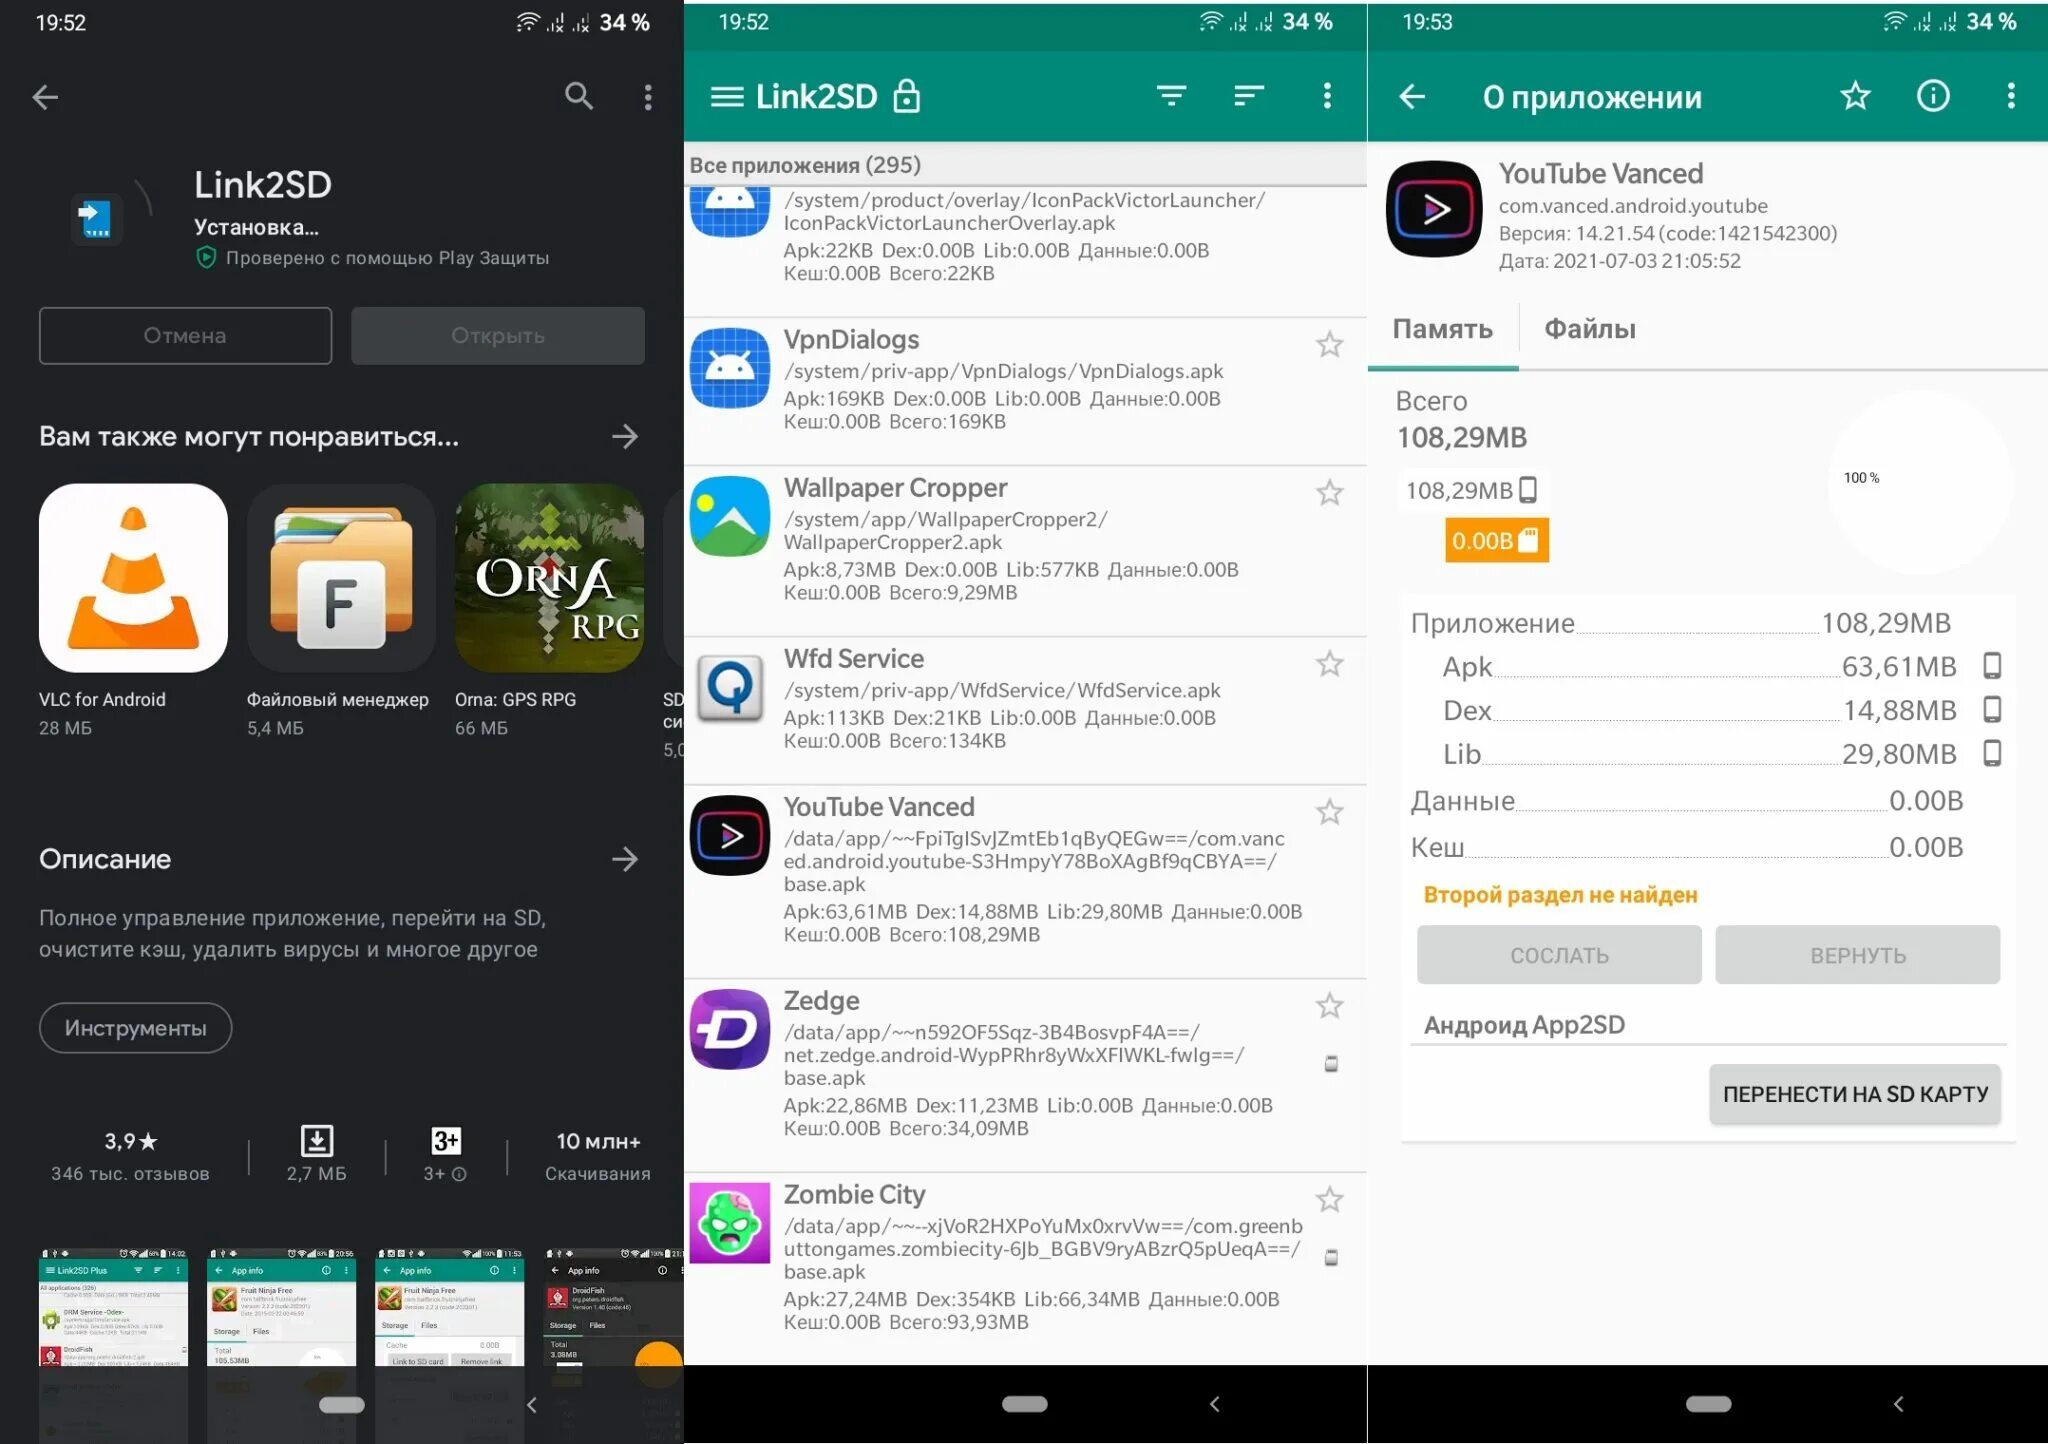Go back from the app info screen

pyautogui.click(x=1412, y=97)
